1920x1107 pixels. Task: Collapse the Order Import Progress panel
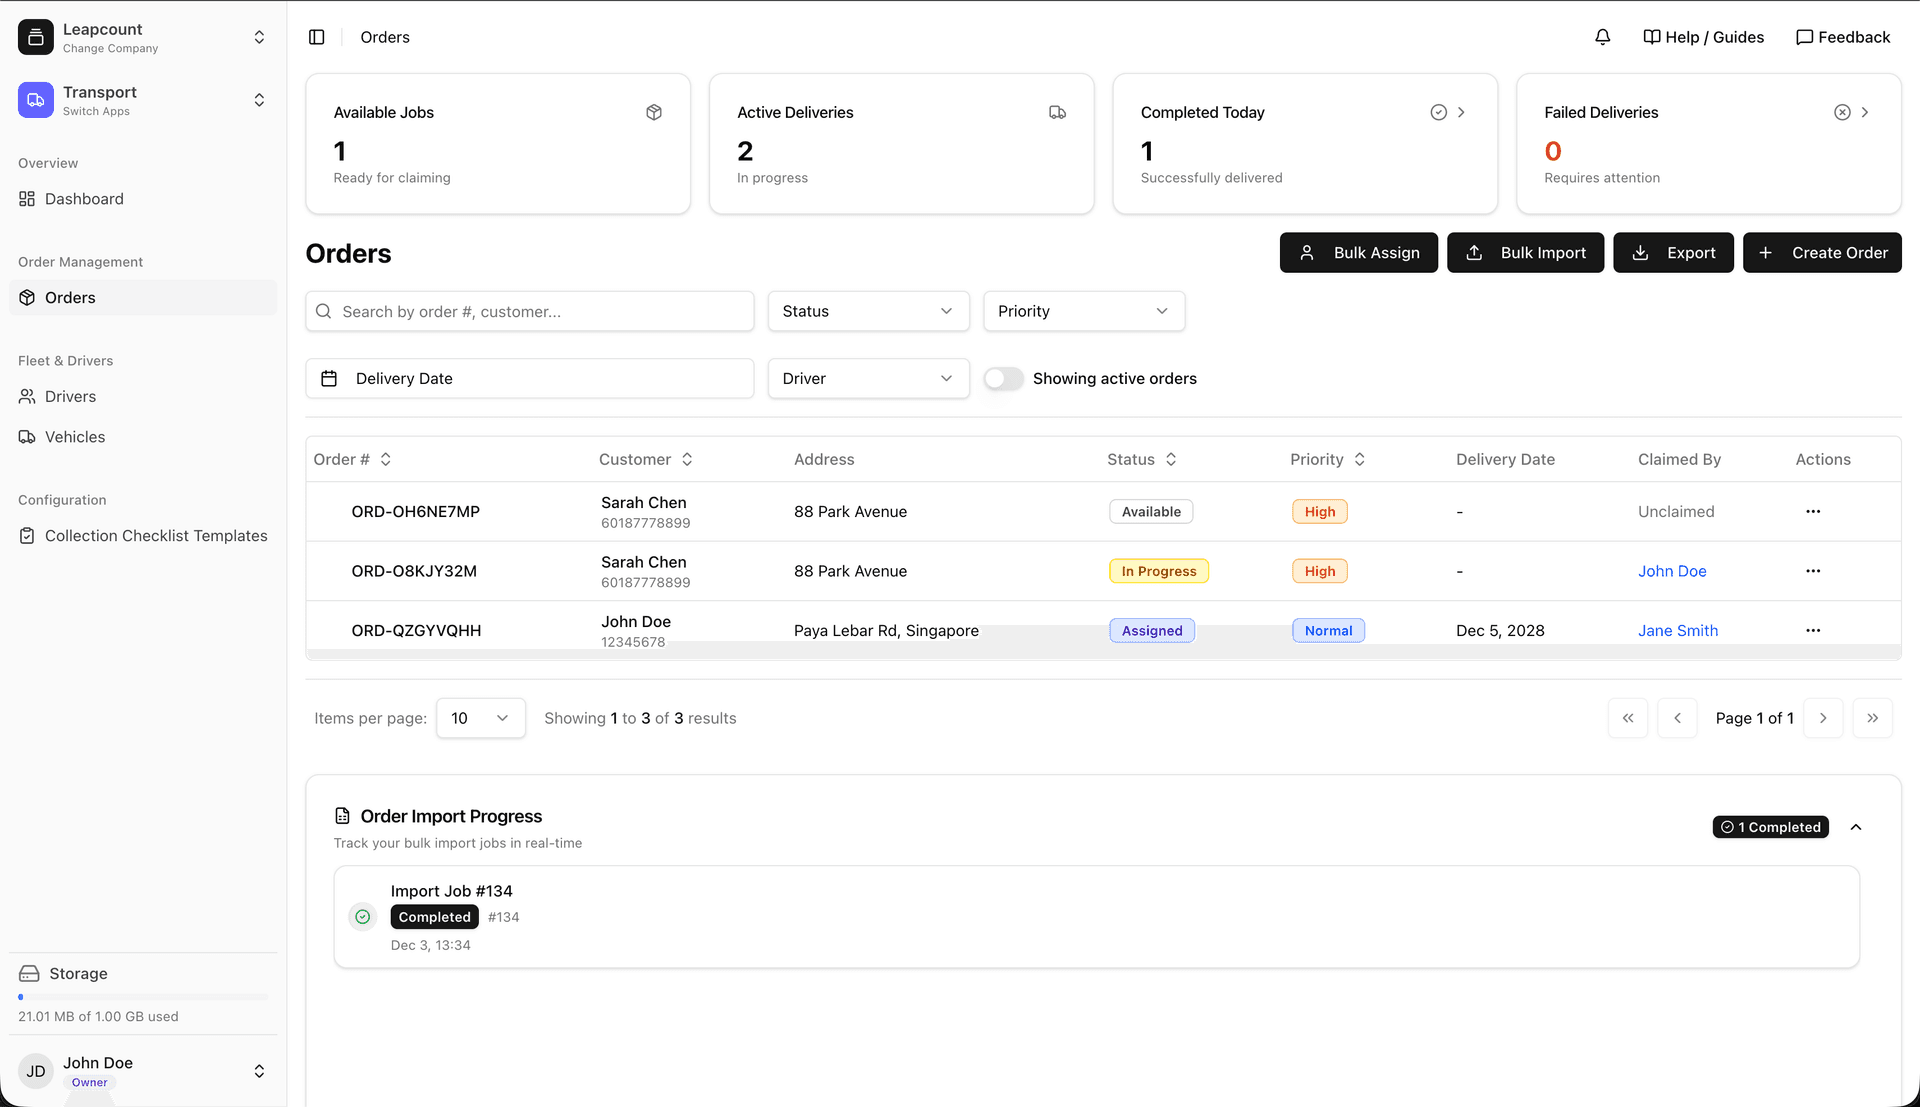click(1857, 827)
